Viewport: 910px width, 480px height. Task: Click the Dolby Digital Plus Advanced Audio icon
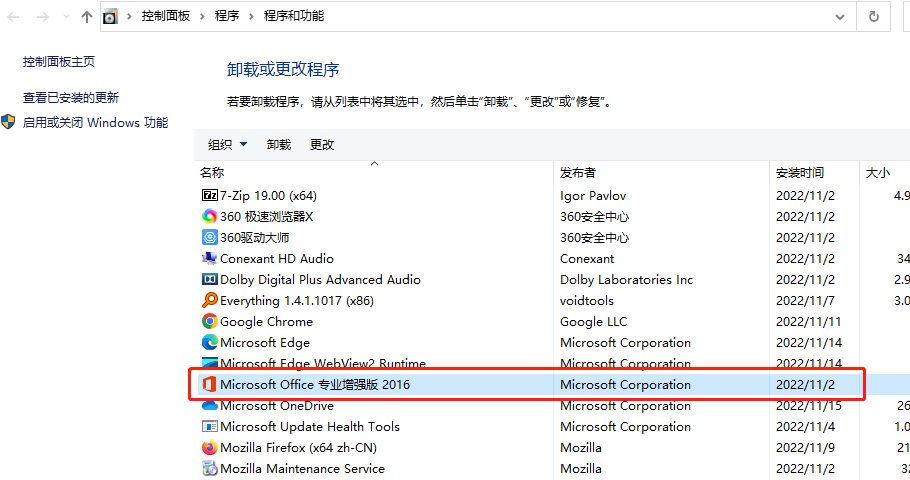[x=210, y=279]
